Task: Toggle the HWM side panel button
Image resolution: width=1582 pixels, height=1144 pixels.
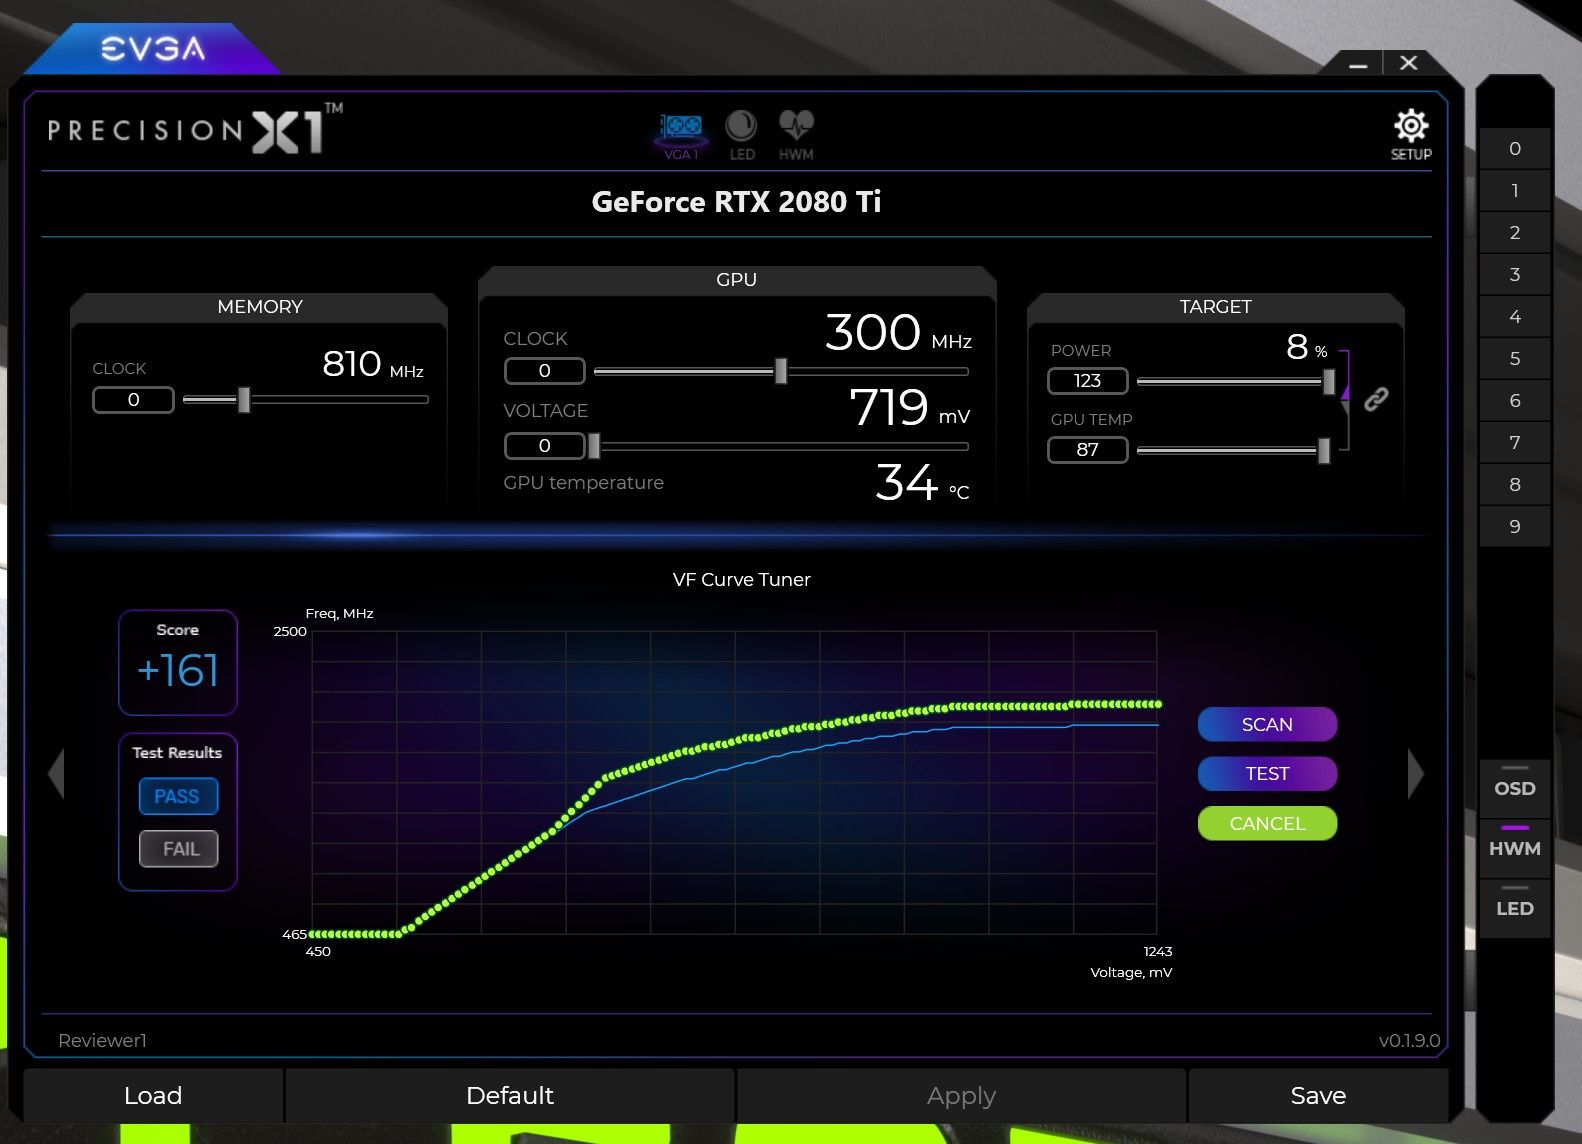Action: coord(1515,847)
